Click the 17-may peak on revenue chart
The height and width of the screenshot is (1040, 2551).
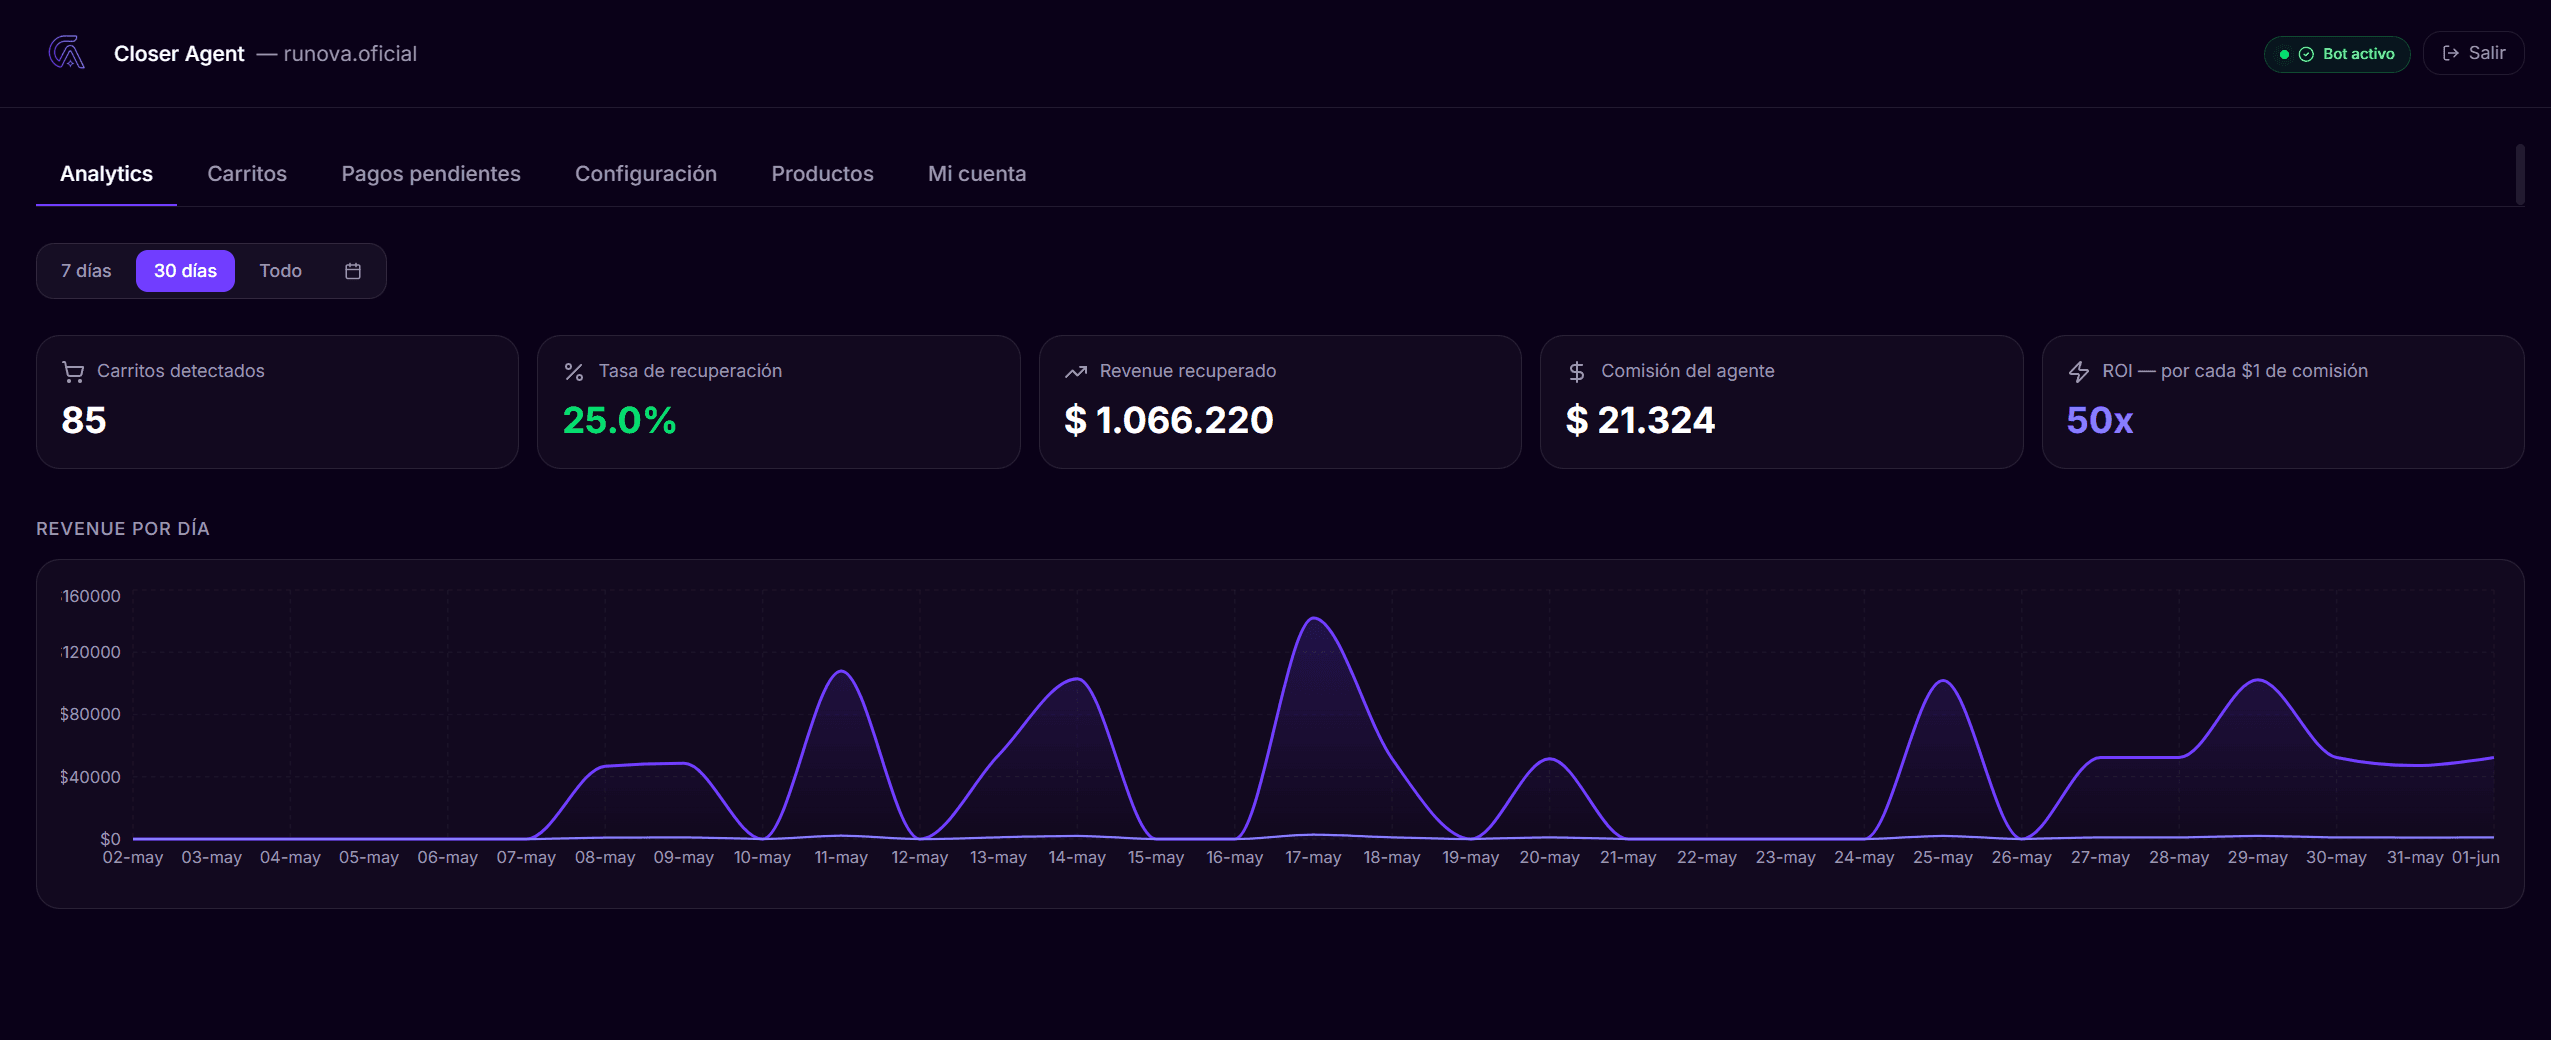click(1314, 619)
